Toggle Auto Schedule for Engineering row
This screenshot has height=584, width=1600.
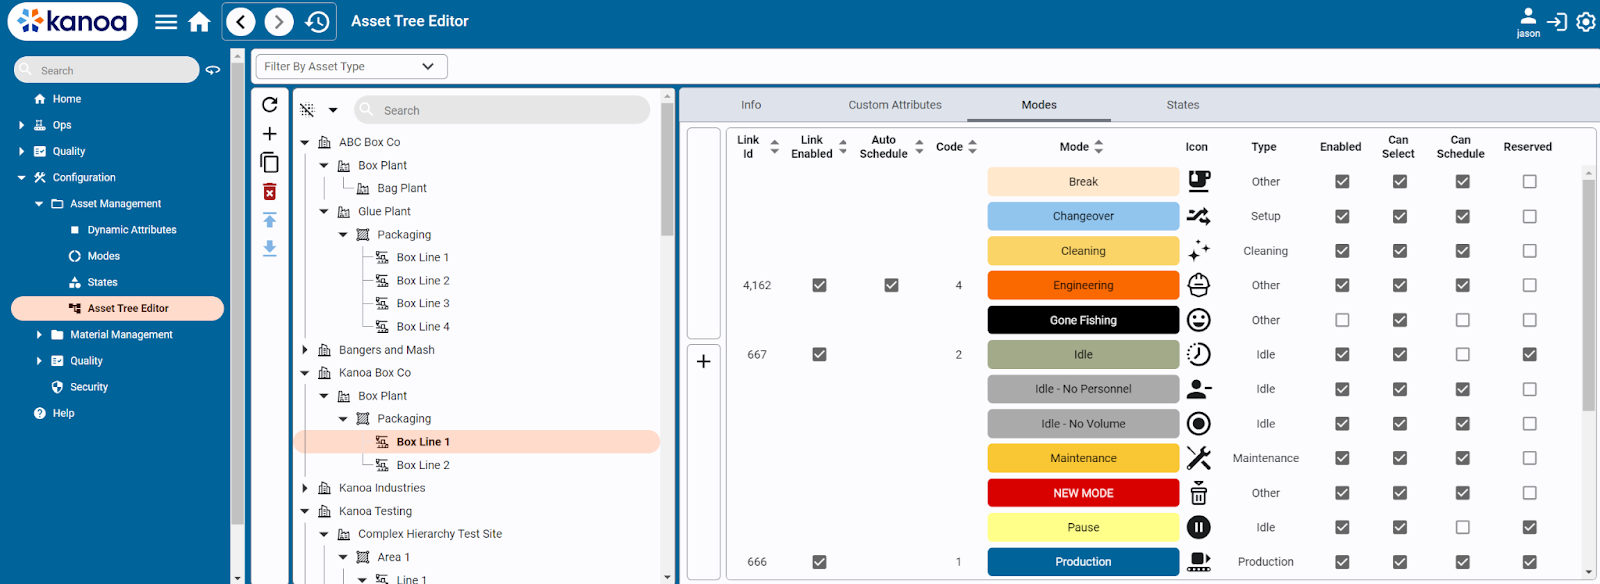pos(891,285)
